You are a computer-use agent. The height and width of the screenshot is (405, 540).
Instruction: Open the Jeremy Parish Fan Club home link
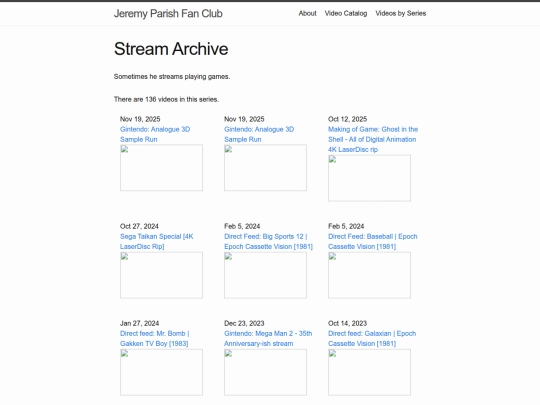(x=168, y=13)
